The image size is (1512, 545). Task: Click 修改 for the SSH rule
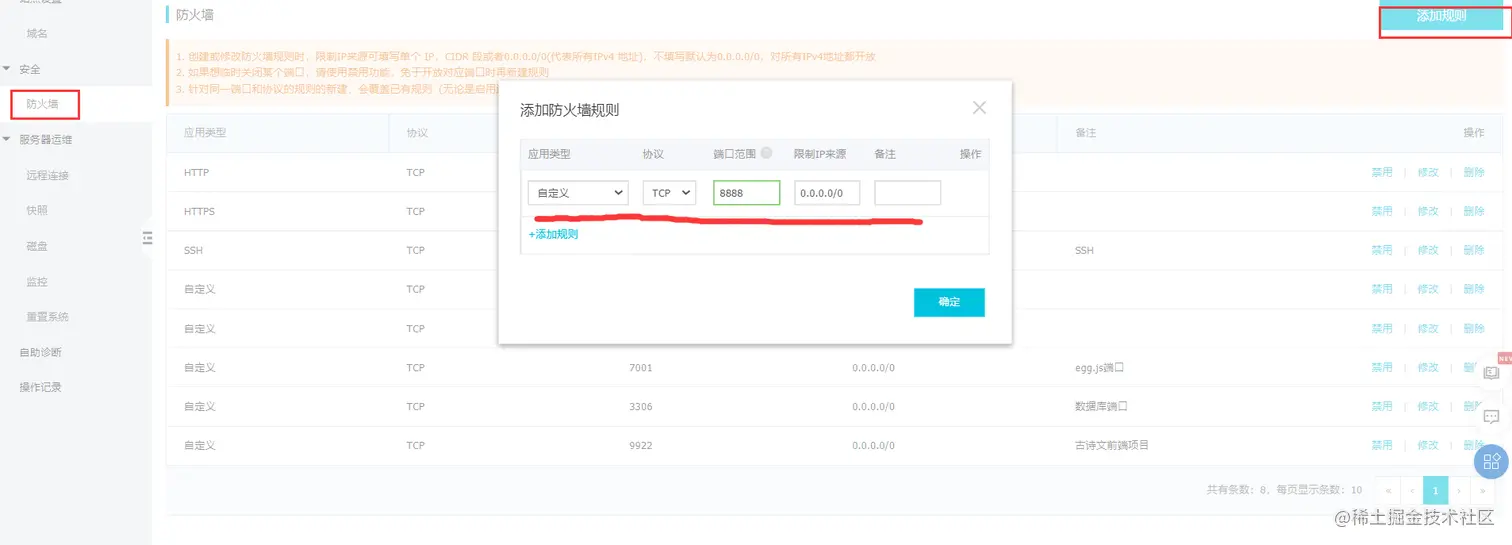click(x=1428, y=250)
